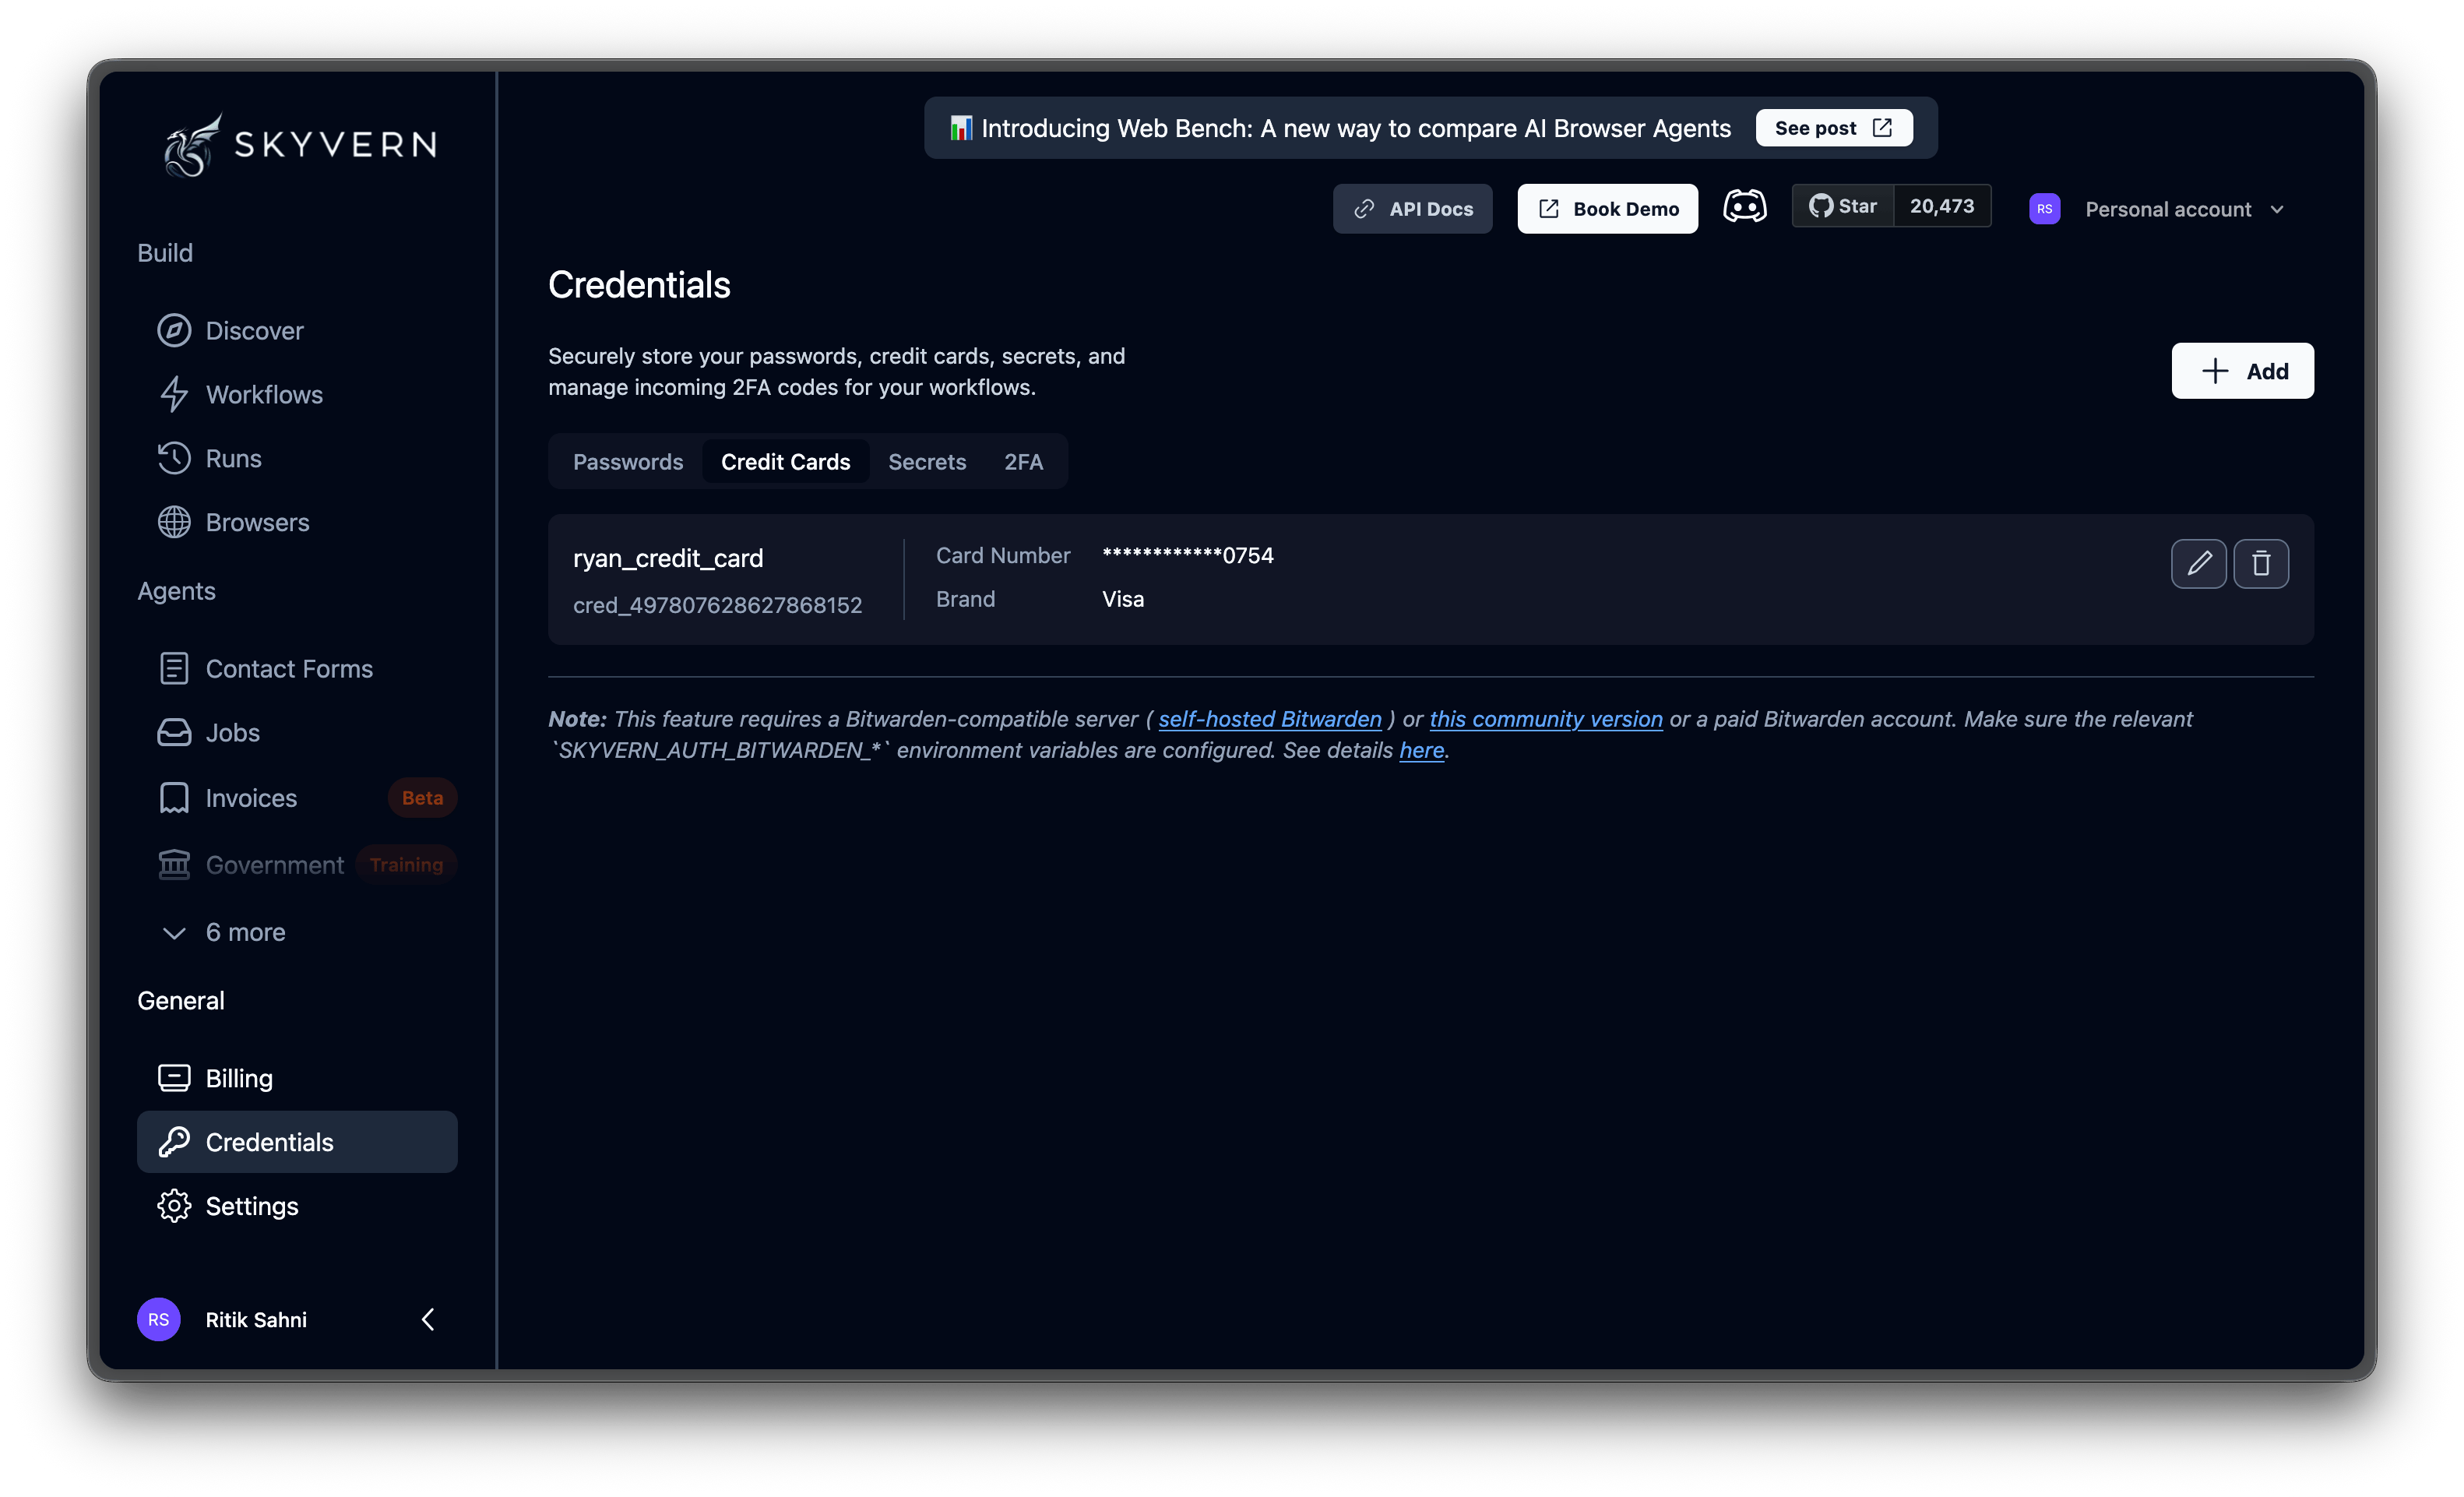Click the Add credential button
The height and width of the screenshot is (1497, 2464).
pyautogui.click(x=2242, y=371)
